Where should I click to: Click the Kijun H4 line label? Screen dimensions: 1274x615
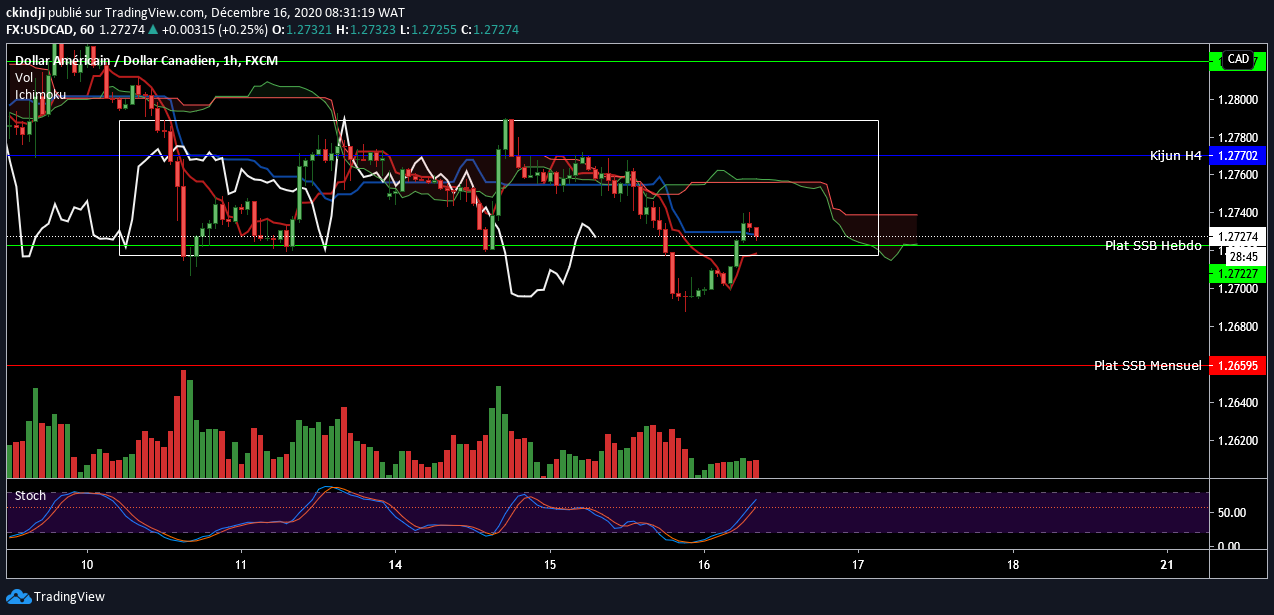pos(1175,156)
